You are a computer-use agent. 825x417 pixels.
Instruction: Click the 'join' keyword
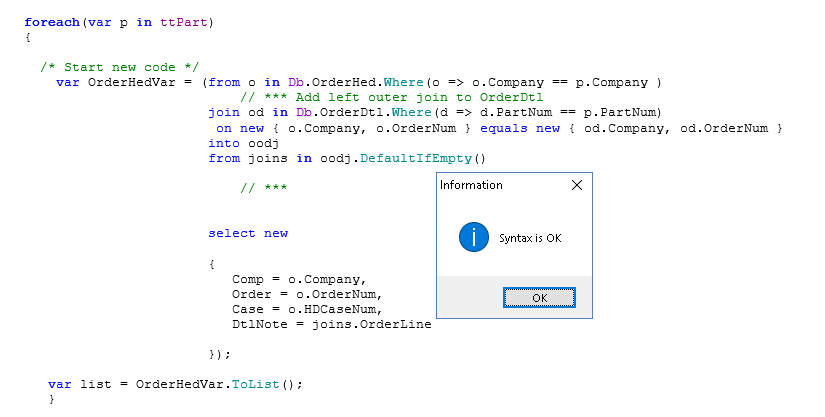click(x=224, y=113)
